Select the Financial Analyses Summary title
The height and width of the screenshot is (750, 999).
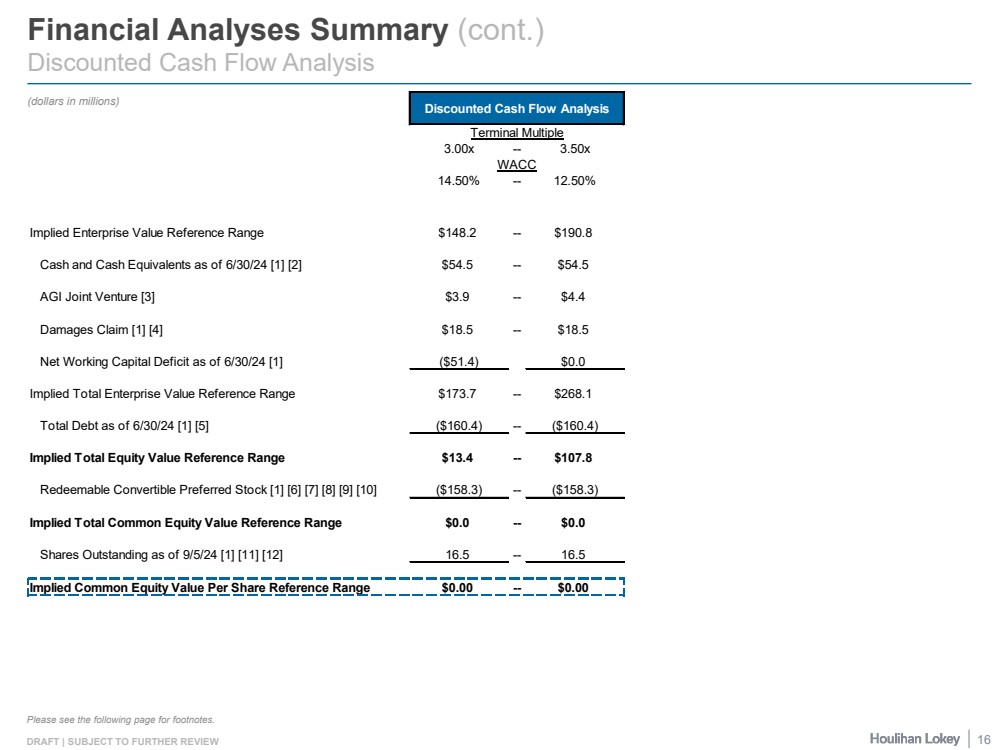237,30
